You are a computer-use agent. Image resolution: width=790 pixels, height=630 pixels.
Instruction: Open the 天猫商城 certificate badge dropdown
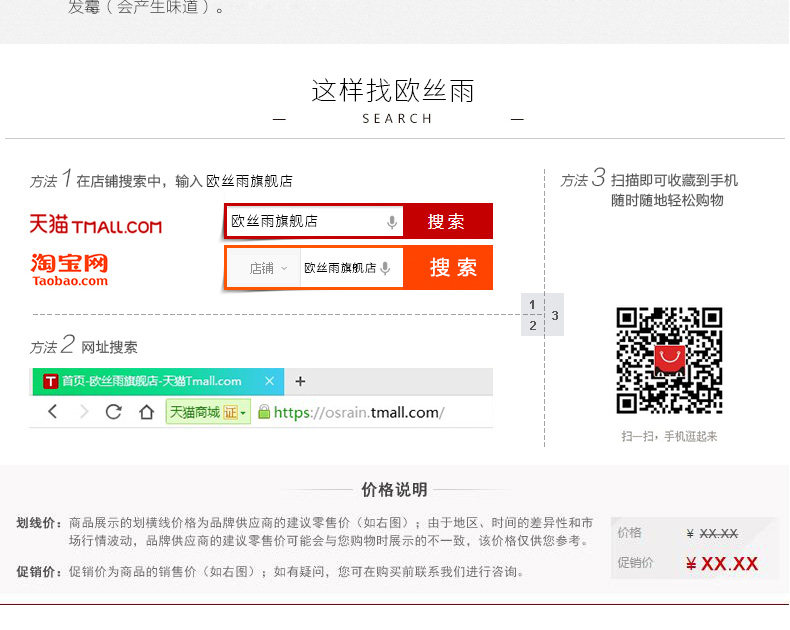[x=208, y=412]
